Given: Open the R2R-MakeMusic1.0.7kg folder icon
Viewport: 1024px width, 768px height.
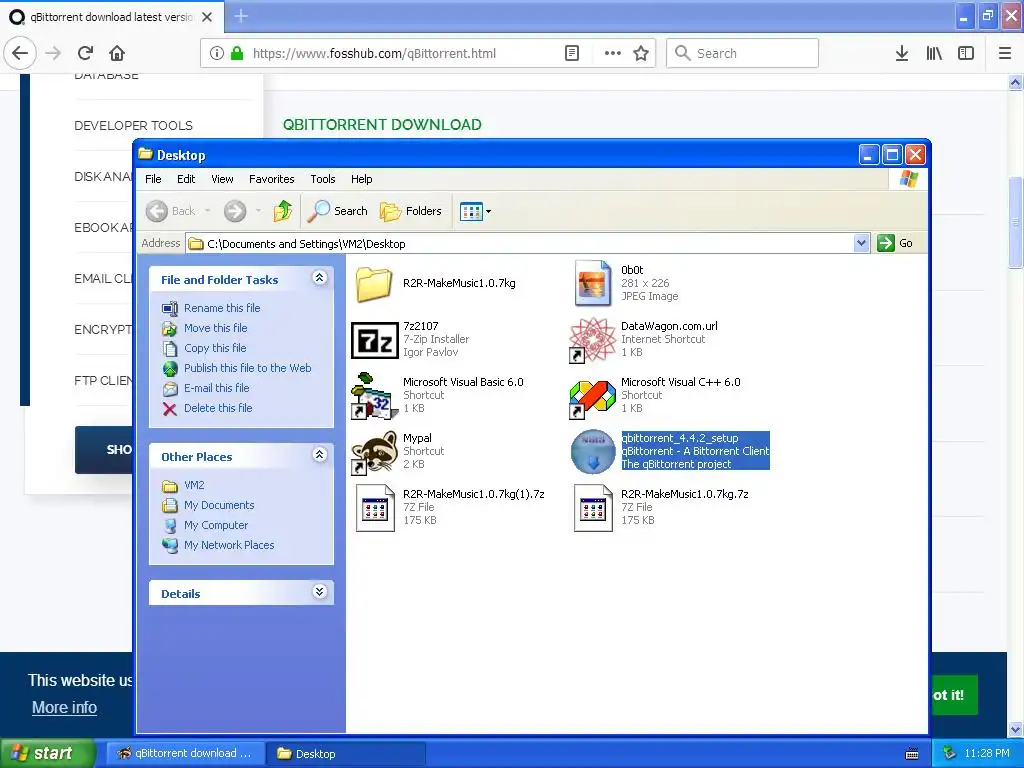Looking at the screenshot, I should click(374, 284).
